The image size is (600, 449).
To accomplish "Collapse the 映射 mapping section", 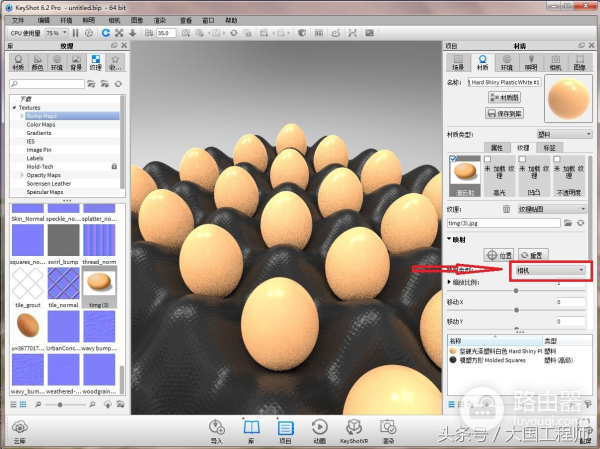I will tap(449, 240).
